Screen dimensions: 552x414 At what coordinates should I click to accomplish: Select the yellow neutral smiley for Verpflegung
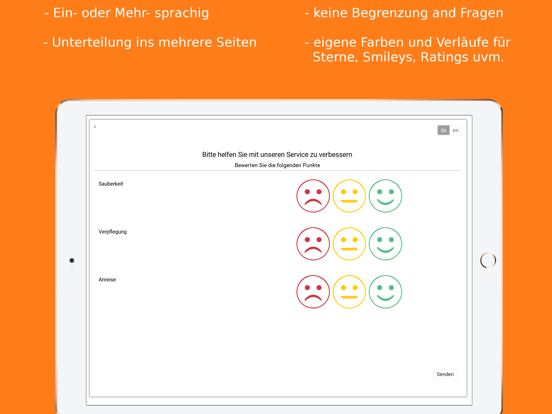(x=349, y=244)
